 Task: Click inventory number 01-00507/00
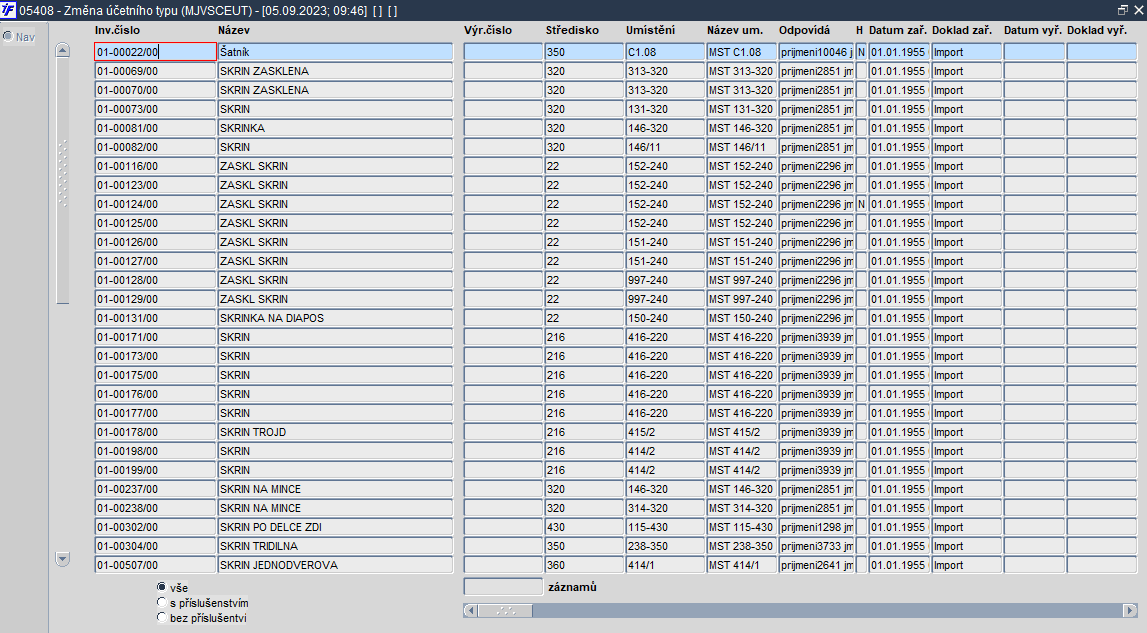[x=156, y=565]
